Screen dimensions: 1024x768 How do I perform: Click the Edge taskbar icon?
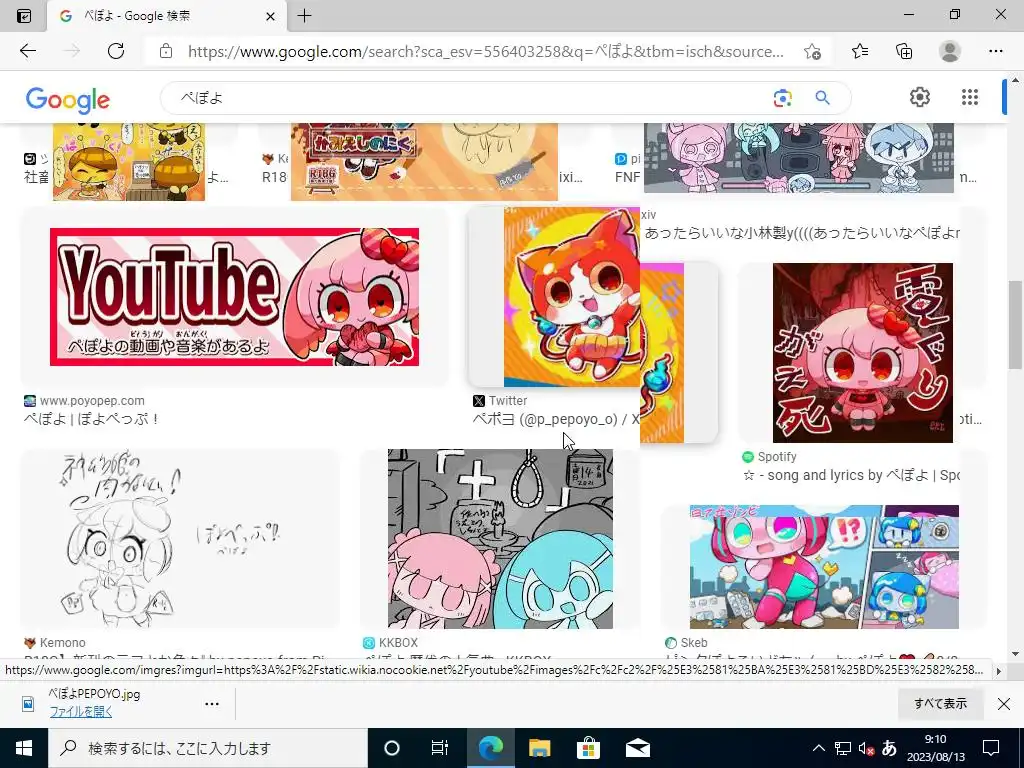[x=490, y=748]
